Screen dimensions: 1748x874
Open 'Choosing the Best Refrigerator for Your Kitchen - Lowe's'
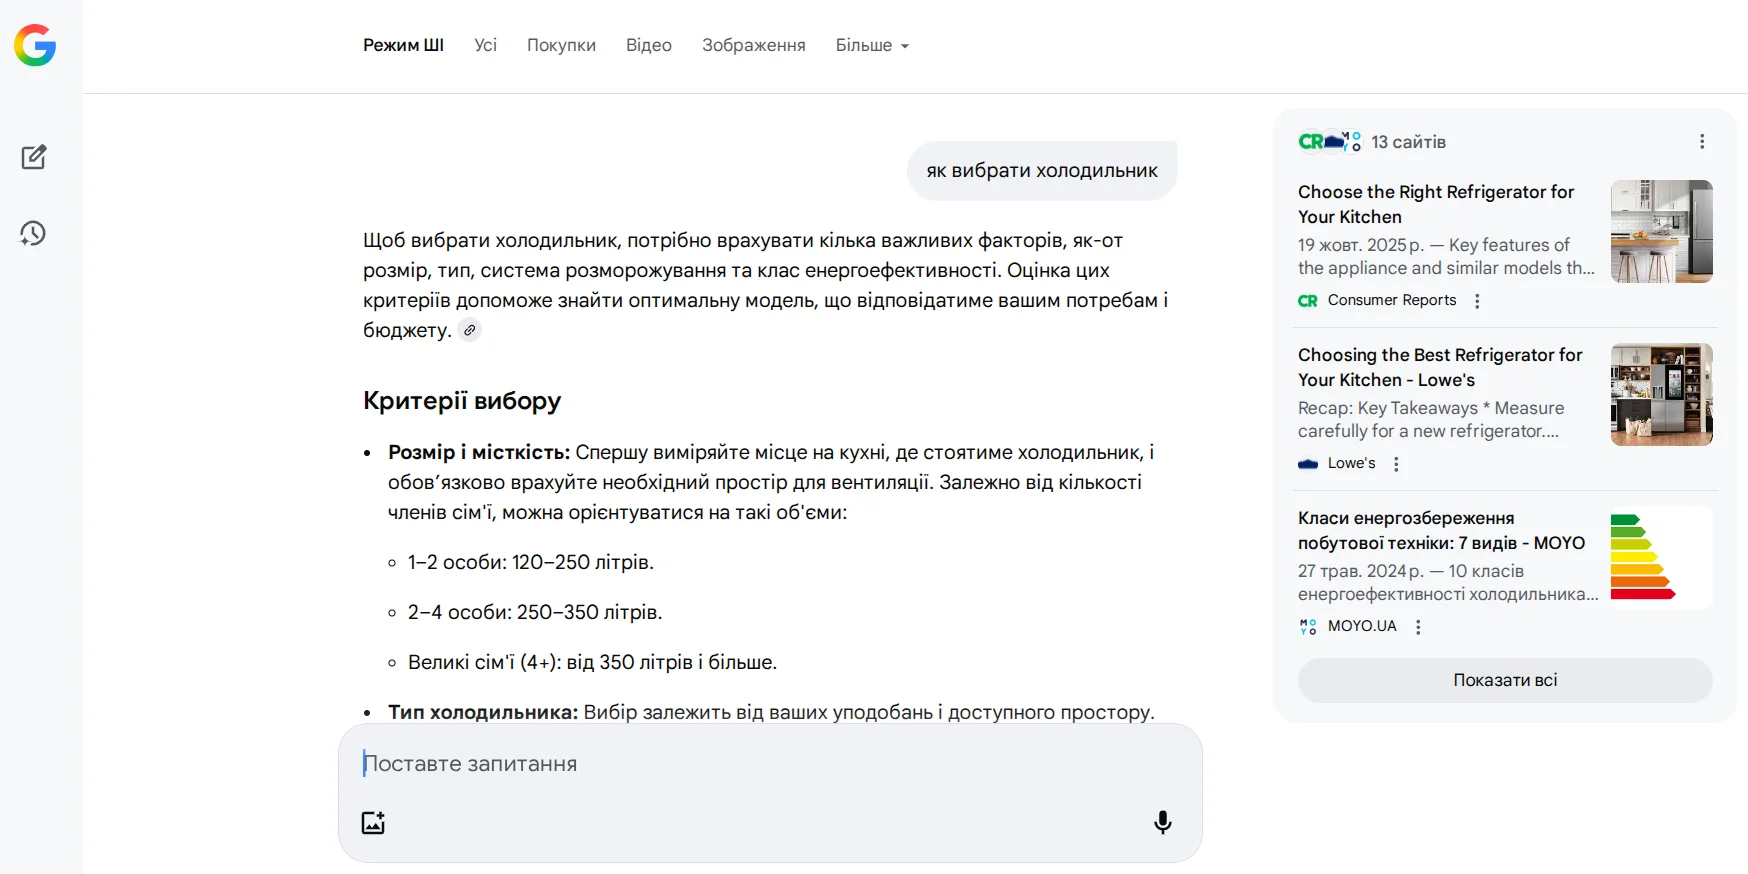click(1440, 367)
